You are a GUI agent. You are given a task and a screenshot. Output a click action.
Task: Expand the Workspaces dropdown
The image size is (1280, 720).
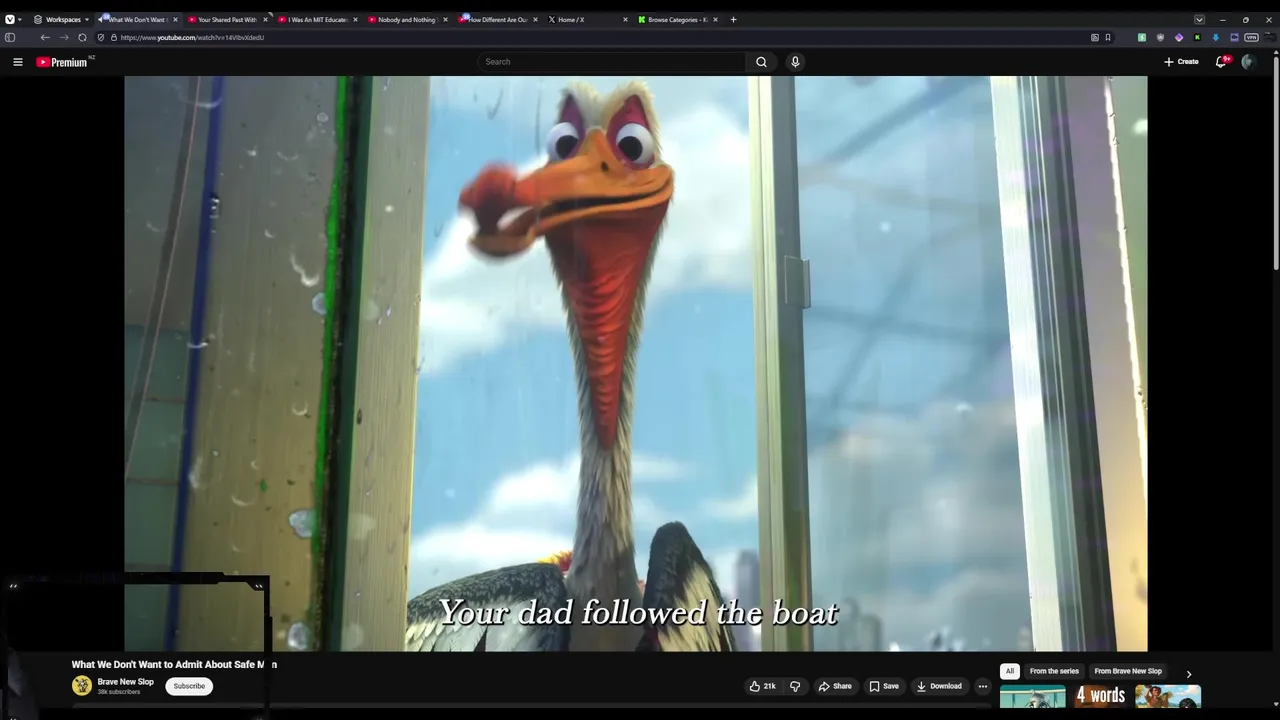tap(61, 19)
